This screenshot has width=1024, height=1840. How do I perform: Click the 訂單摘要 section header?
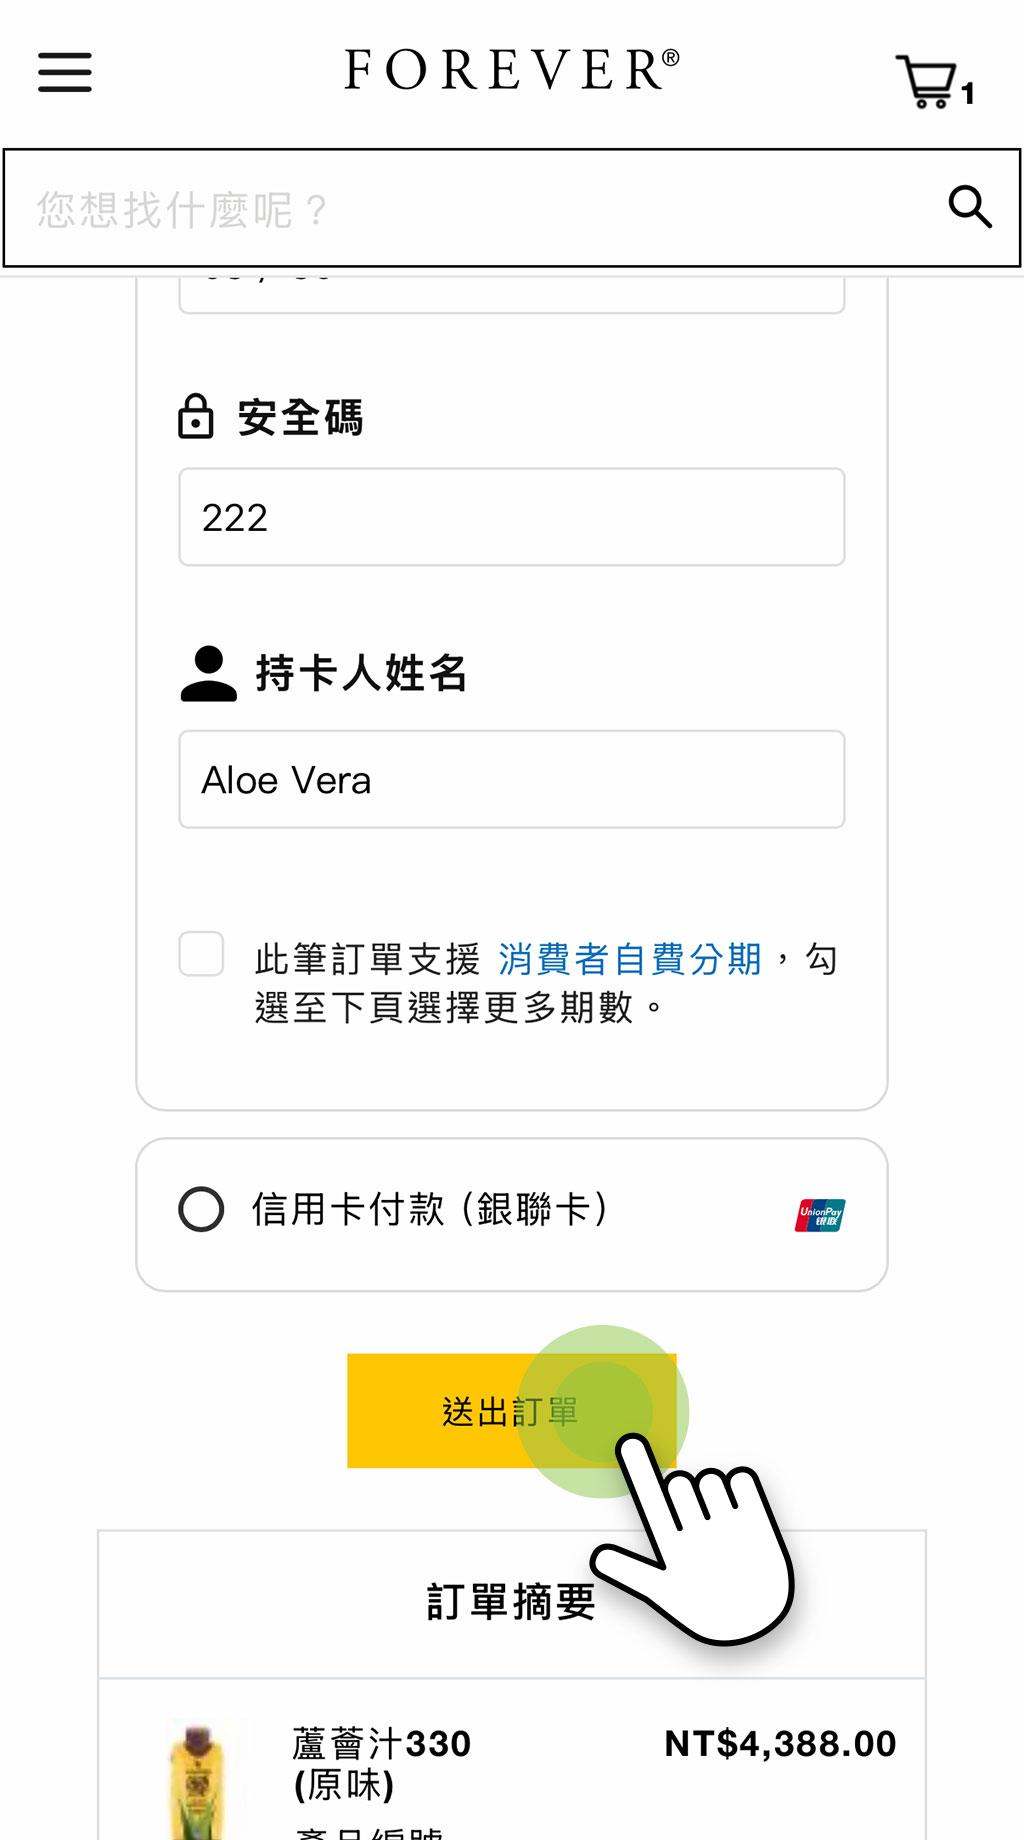tap(511, 1603)
